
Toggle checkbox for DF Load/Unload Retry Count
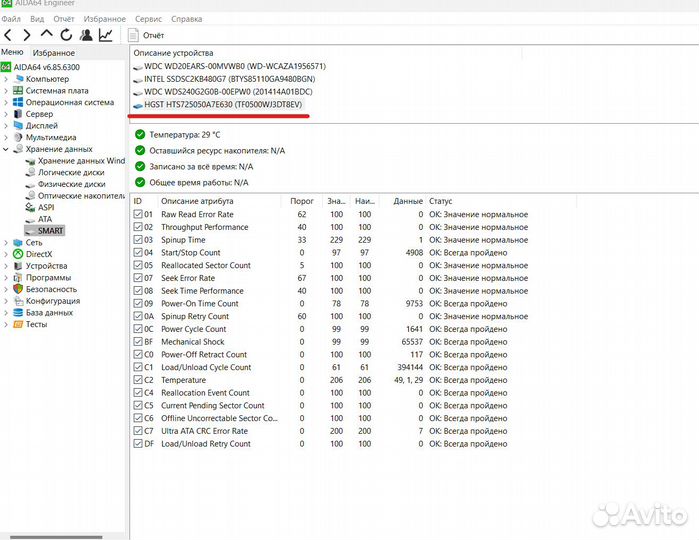coord(138,444)
